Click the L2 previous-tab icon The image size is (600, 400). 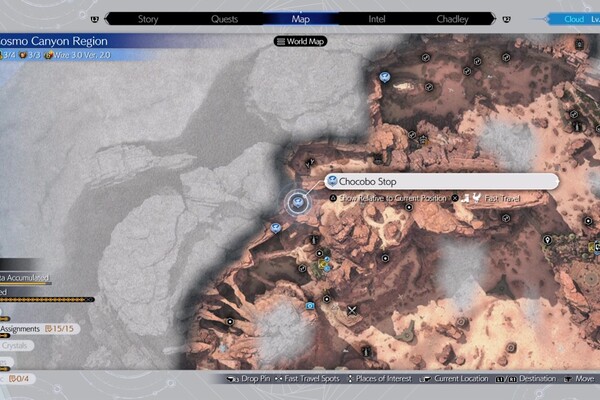(95, 19)
